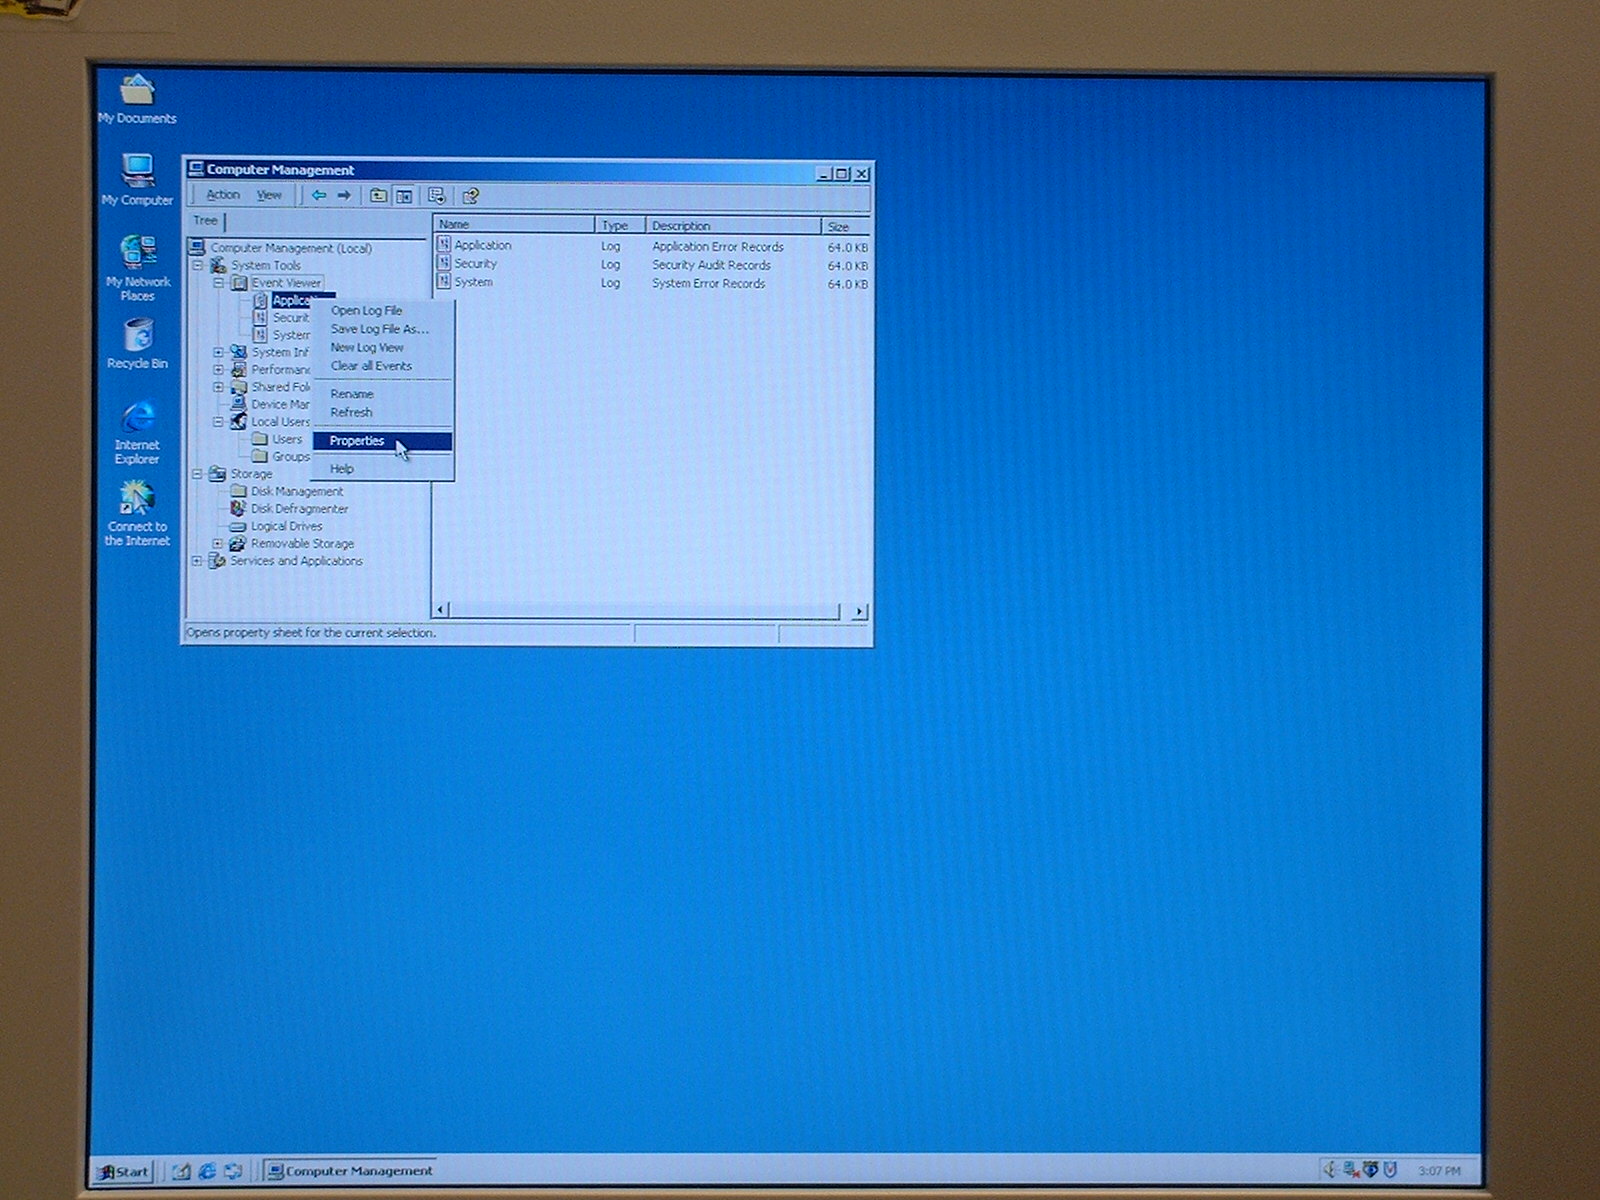Viewport: 1600px width, 1200px height.
Task: Open the Recycle Bin desktop icon
Action: coord(138,342)
